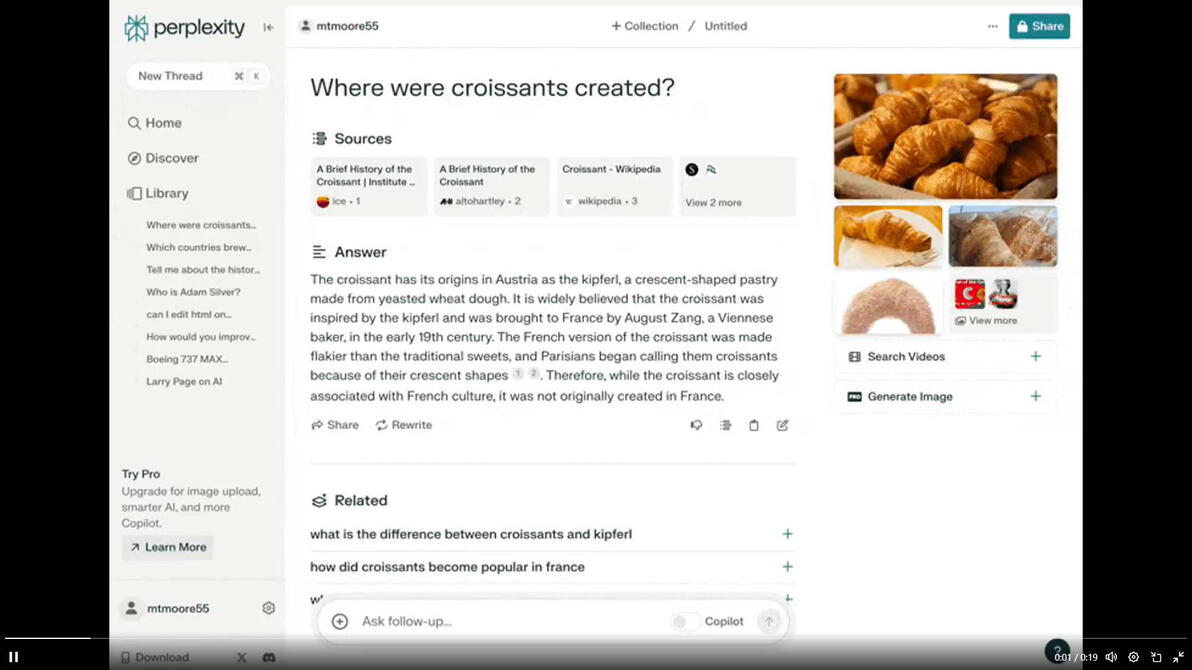Open the Discord icon link
Image resolution: width=1192 pixels, height=670 pixels.
(x=269, y=657)
